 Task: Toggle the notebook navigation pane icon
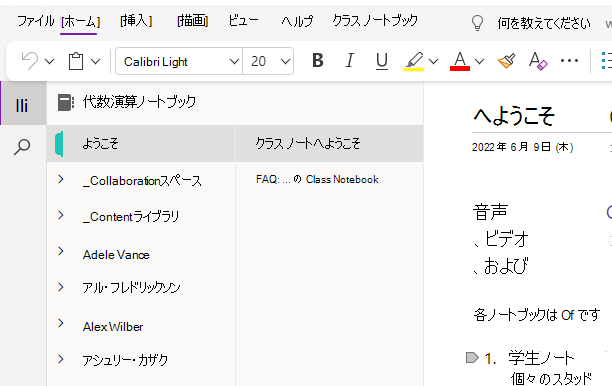(x=22, y=105)
